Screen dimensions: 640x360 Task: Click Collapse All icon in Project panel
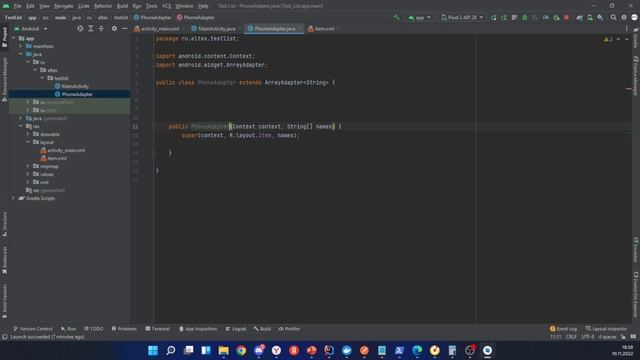point(101,29)
